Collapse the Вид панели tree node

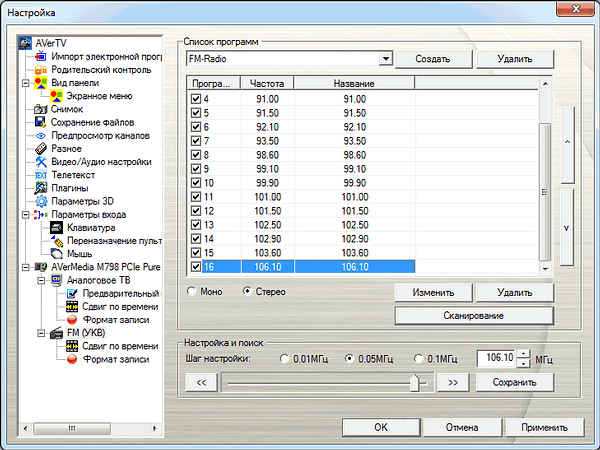(x=25, y=83)
